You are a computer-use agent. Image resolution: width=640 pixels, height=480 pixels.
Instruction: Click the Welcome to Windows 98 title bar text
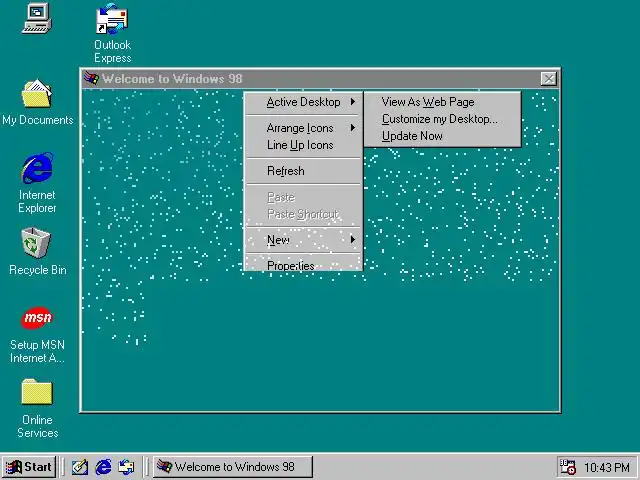coord(172,78)
